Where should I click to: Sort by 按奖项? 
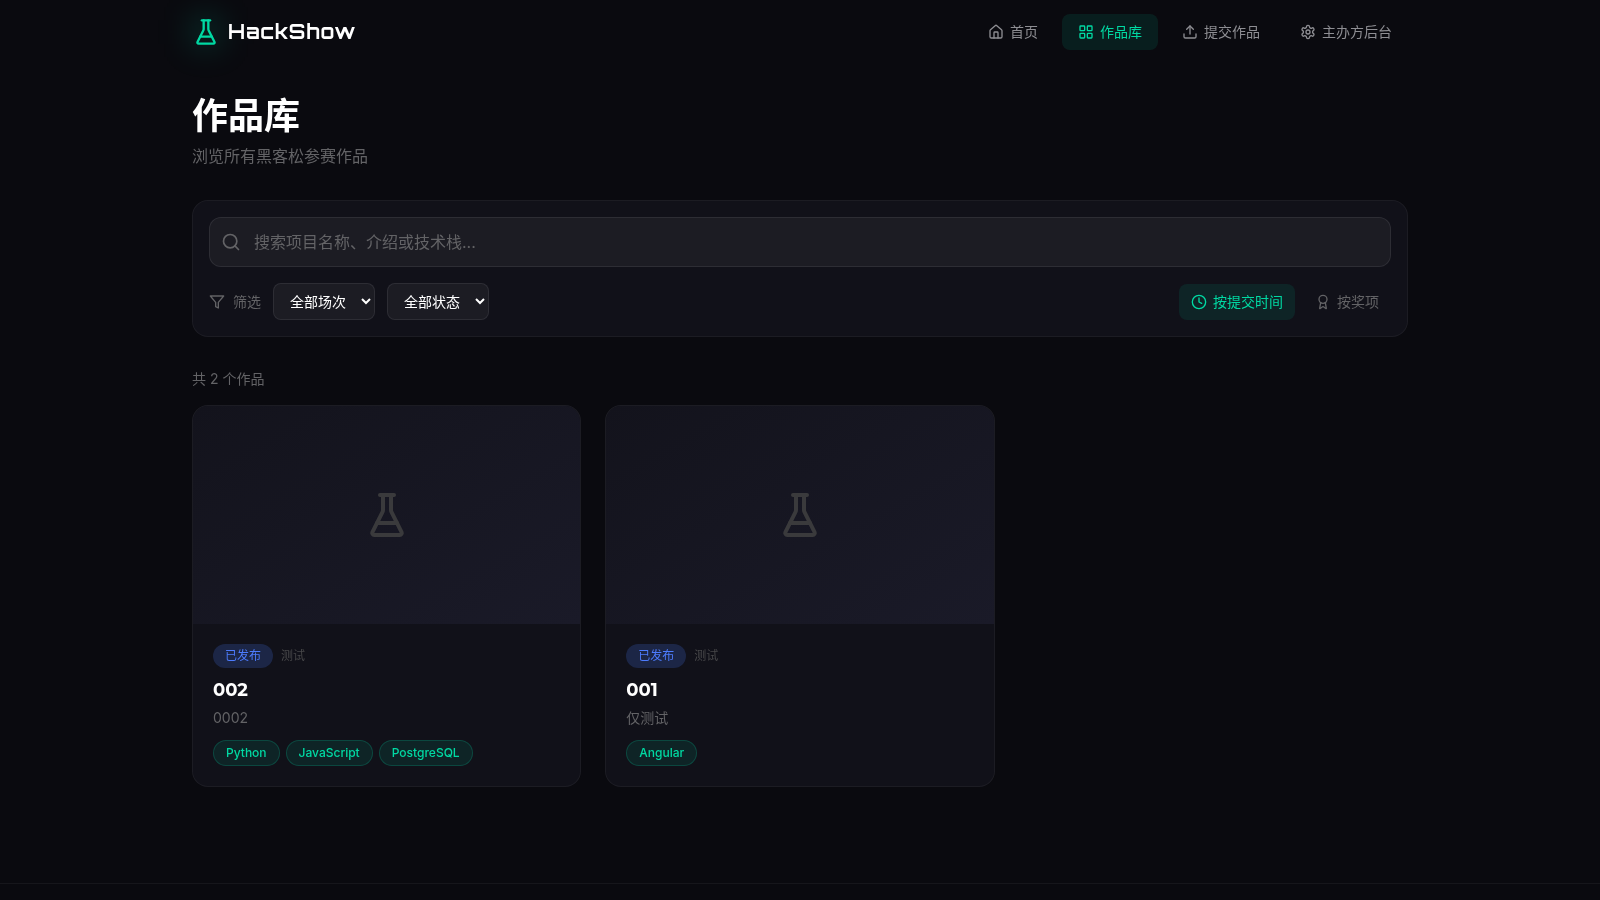pos(1348,302)
